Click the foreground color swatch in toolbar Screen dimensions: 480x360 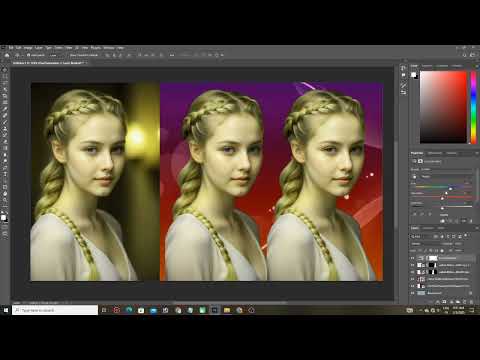coord(3,217)
